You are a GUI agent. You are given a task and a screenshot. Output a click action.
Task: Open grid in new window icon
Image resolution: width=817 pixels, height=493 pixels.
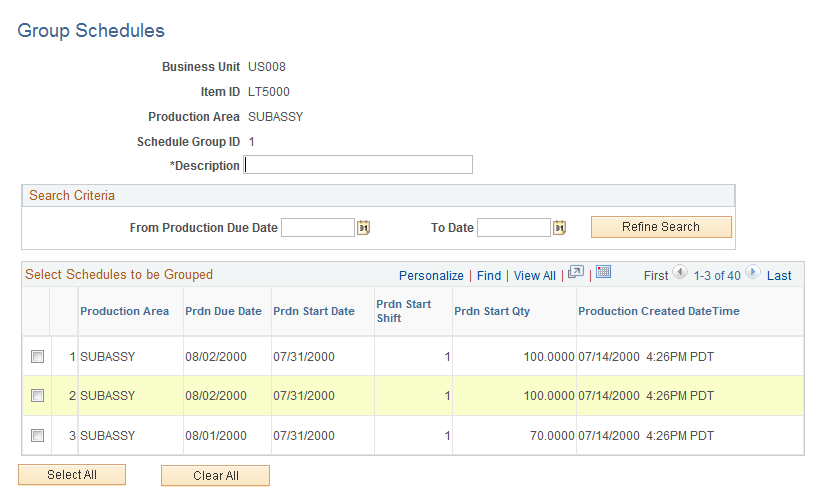pos(576,272)
